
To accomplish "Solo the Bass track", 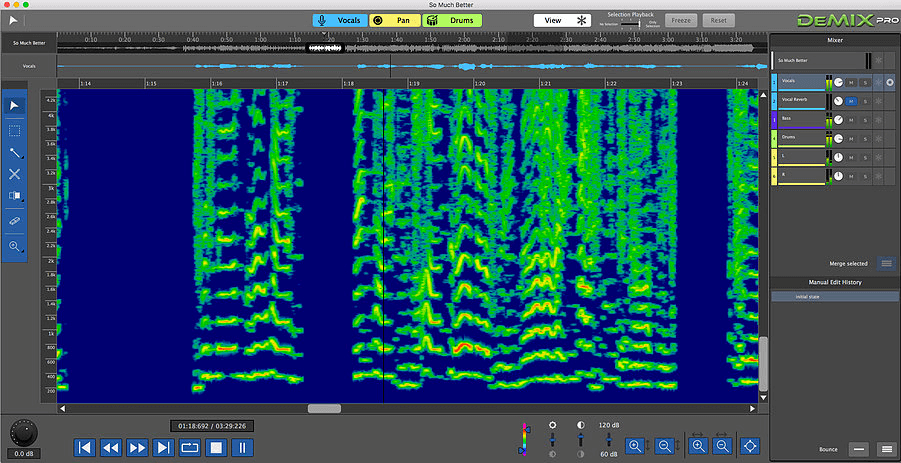I will click(863, 120).
